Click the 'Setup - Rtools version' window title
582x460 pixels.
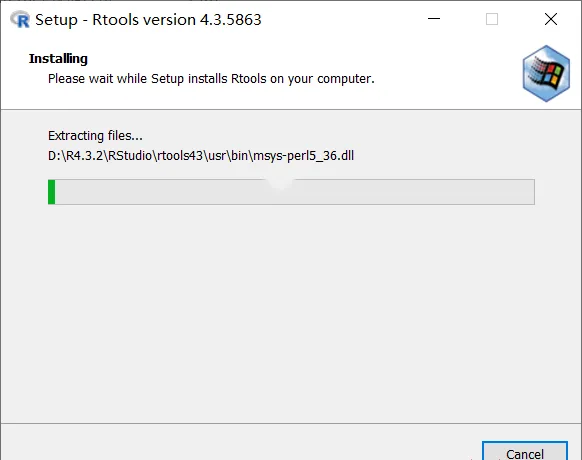click(x=115, y=20)
